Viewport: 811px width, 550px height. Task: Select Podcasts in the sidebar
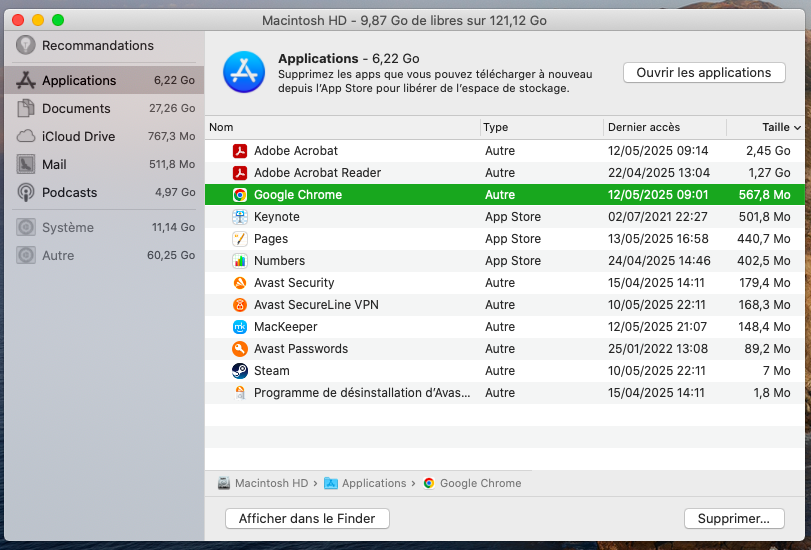point(104,192)
